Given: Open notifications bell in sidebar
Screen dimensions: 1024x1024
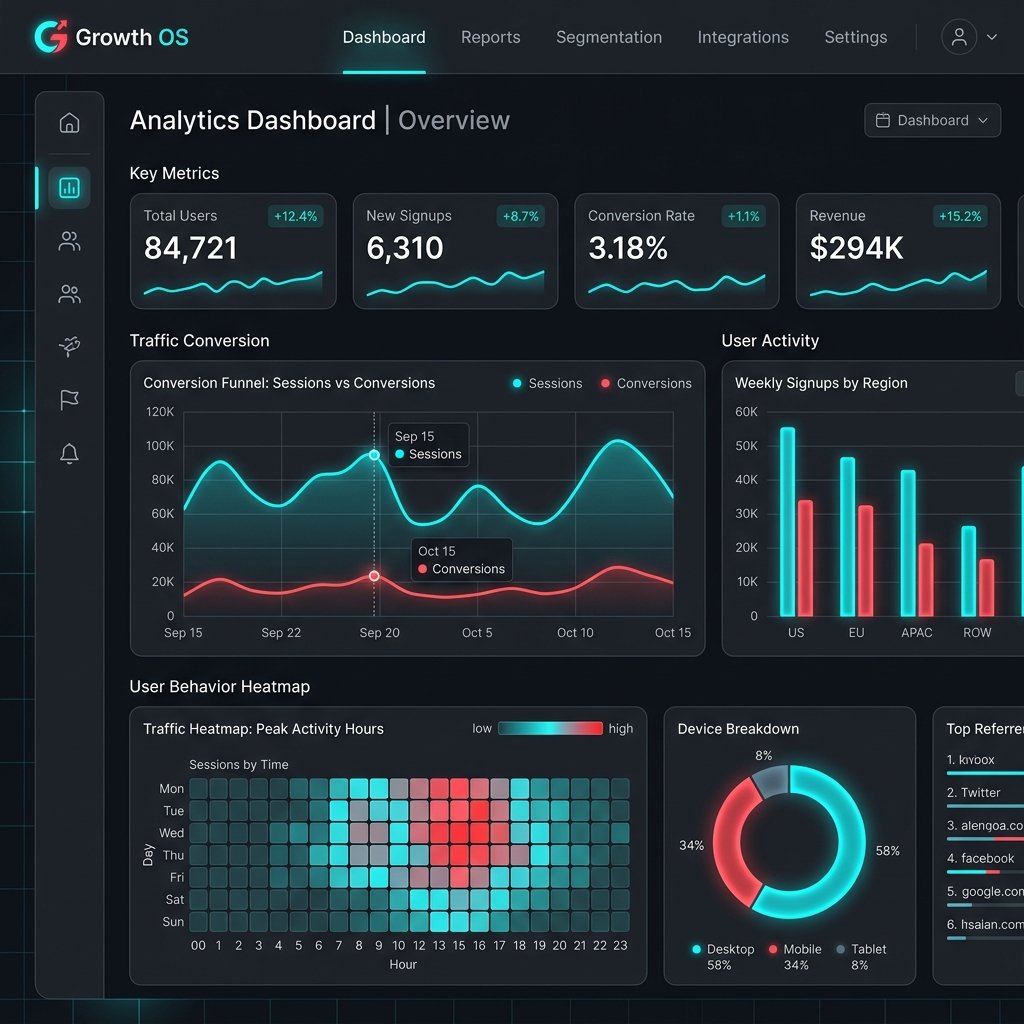Looking at the screenshot, I should pos(69,453).
